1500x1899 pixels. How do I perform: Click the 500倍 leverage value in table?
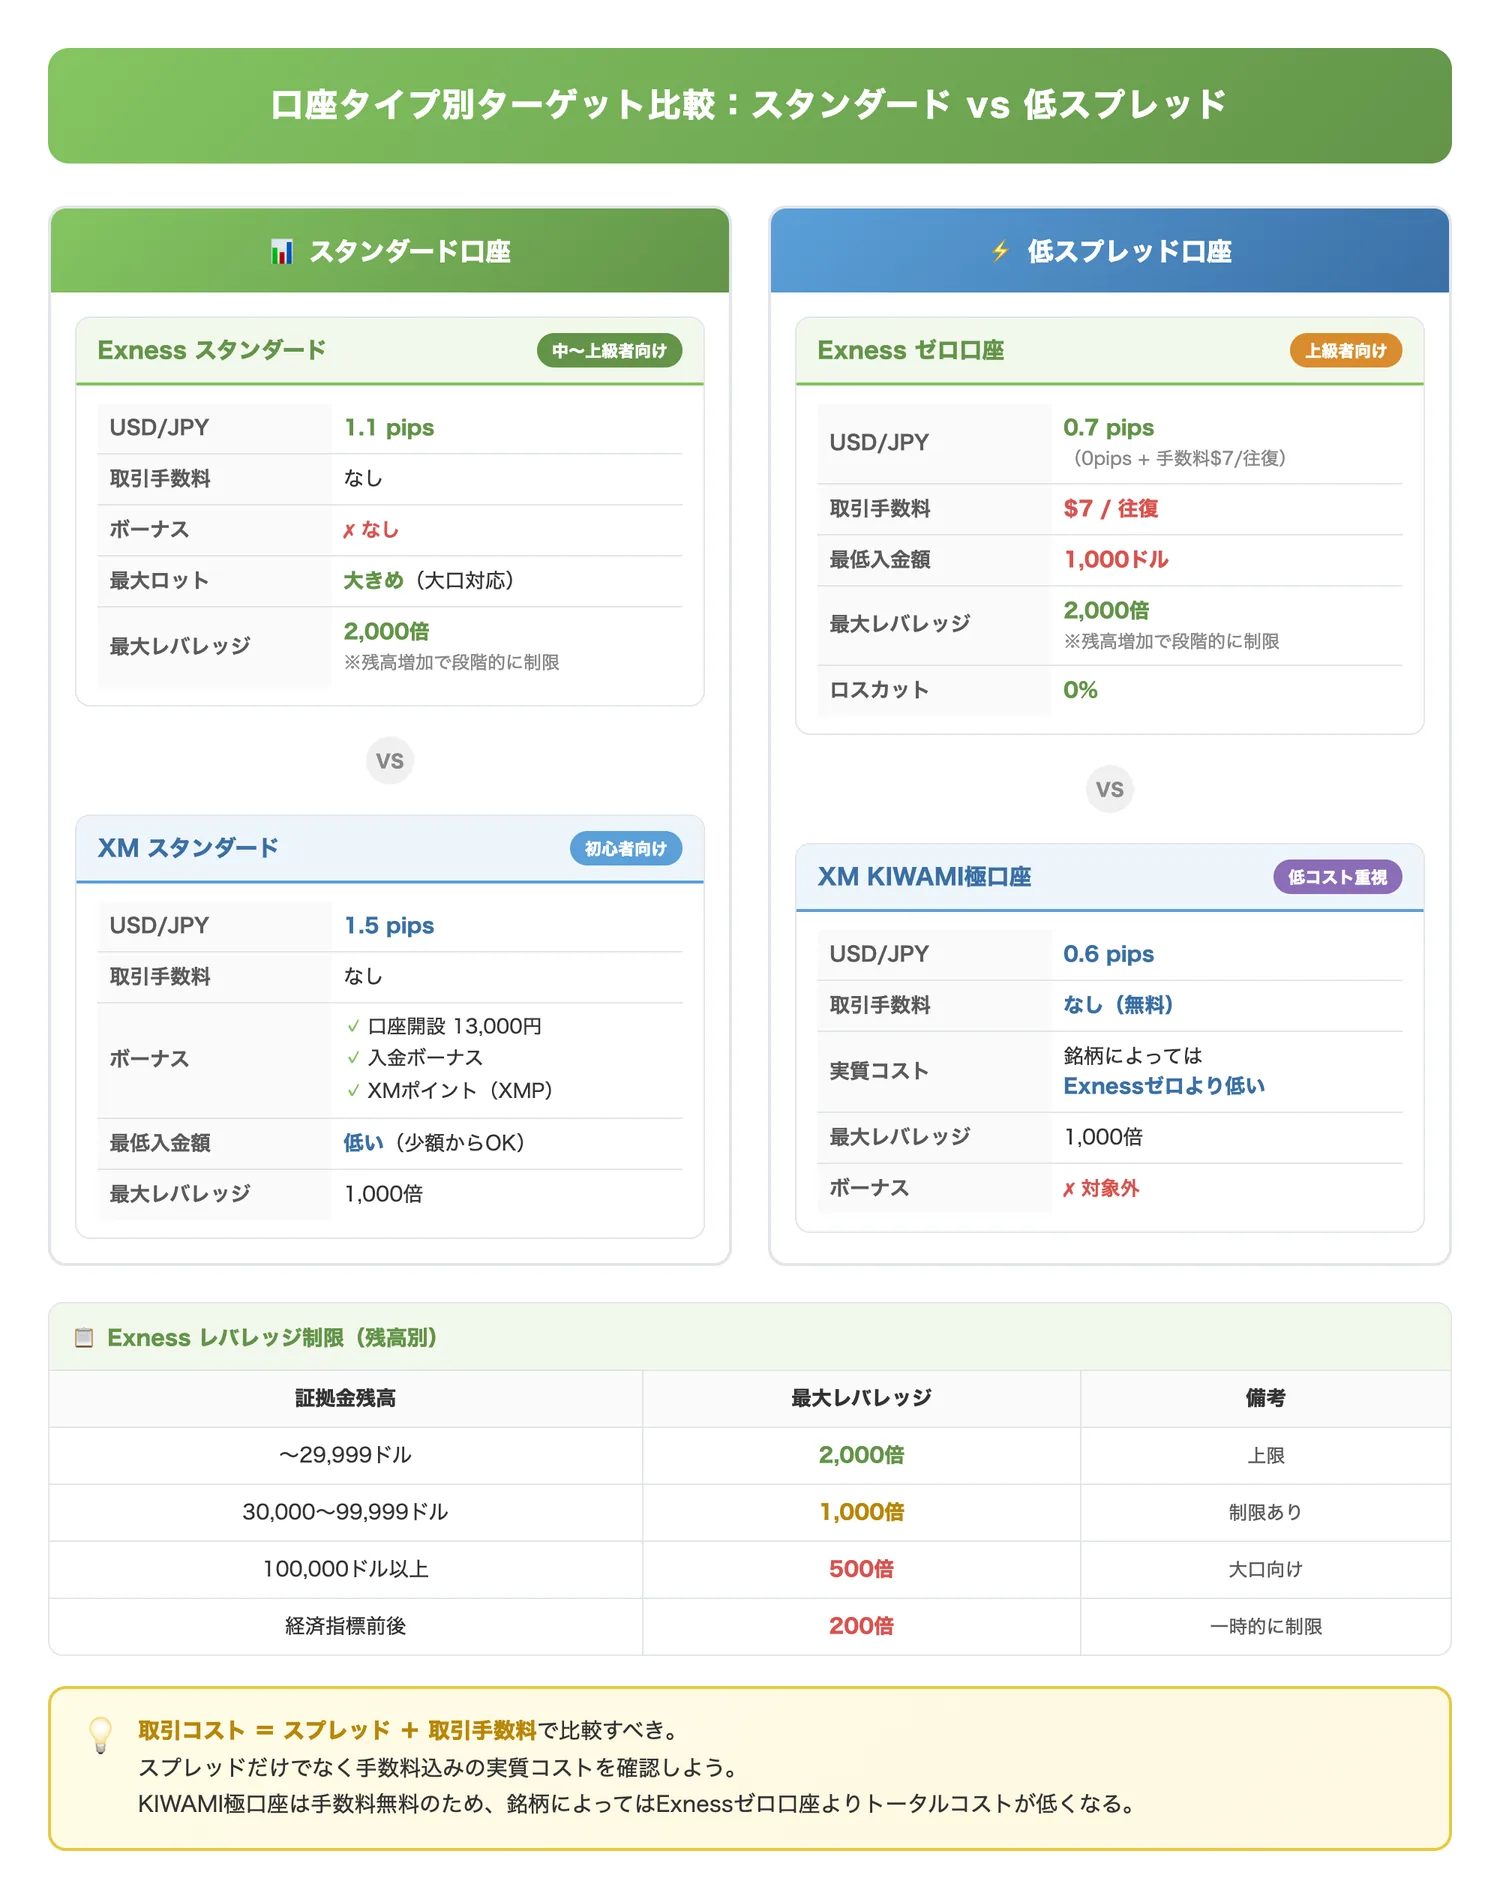tap(861, 1569)
